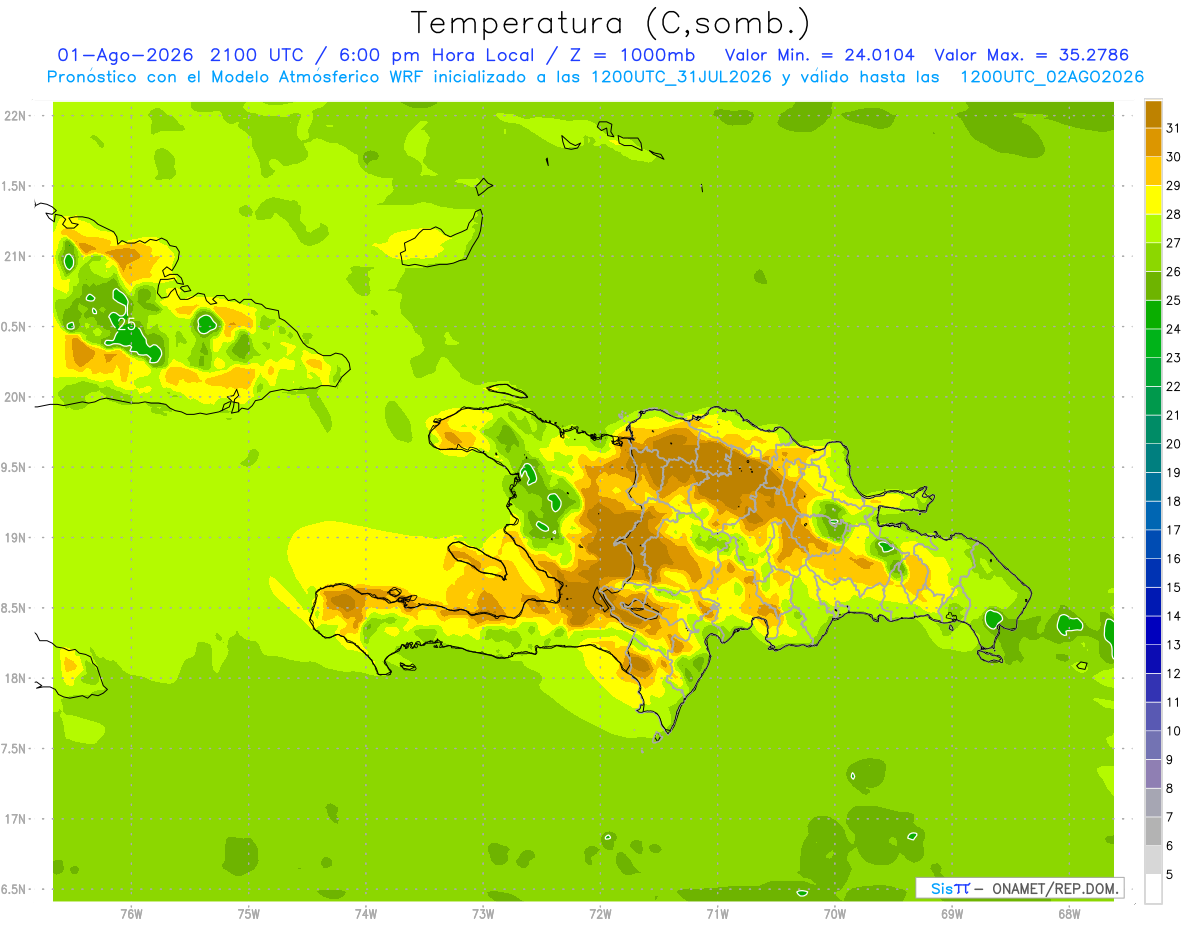Click the legend value "20"
This screenshot has width=1200, height=927.
(x=1174, y=444)
